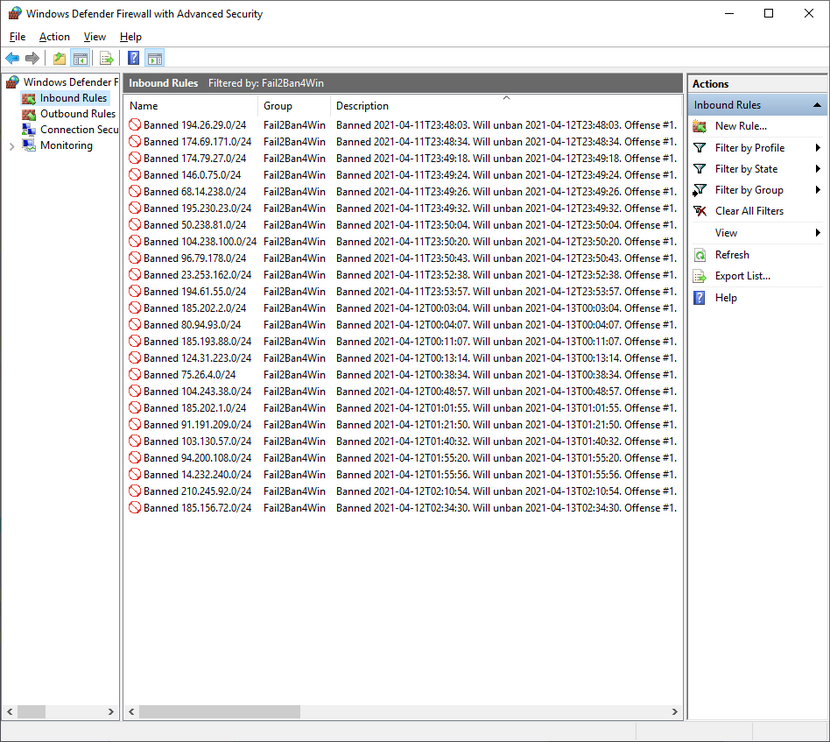Click blocked icon of Banned 185.156.72.0/24

[x=135, y=508]
